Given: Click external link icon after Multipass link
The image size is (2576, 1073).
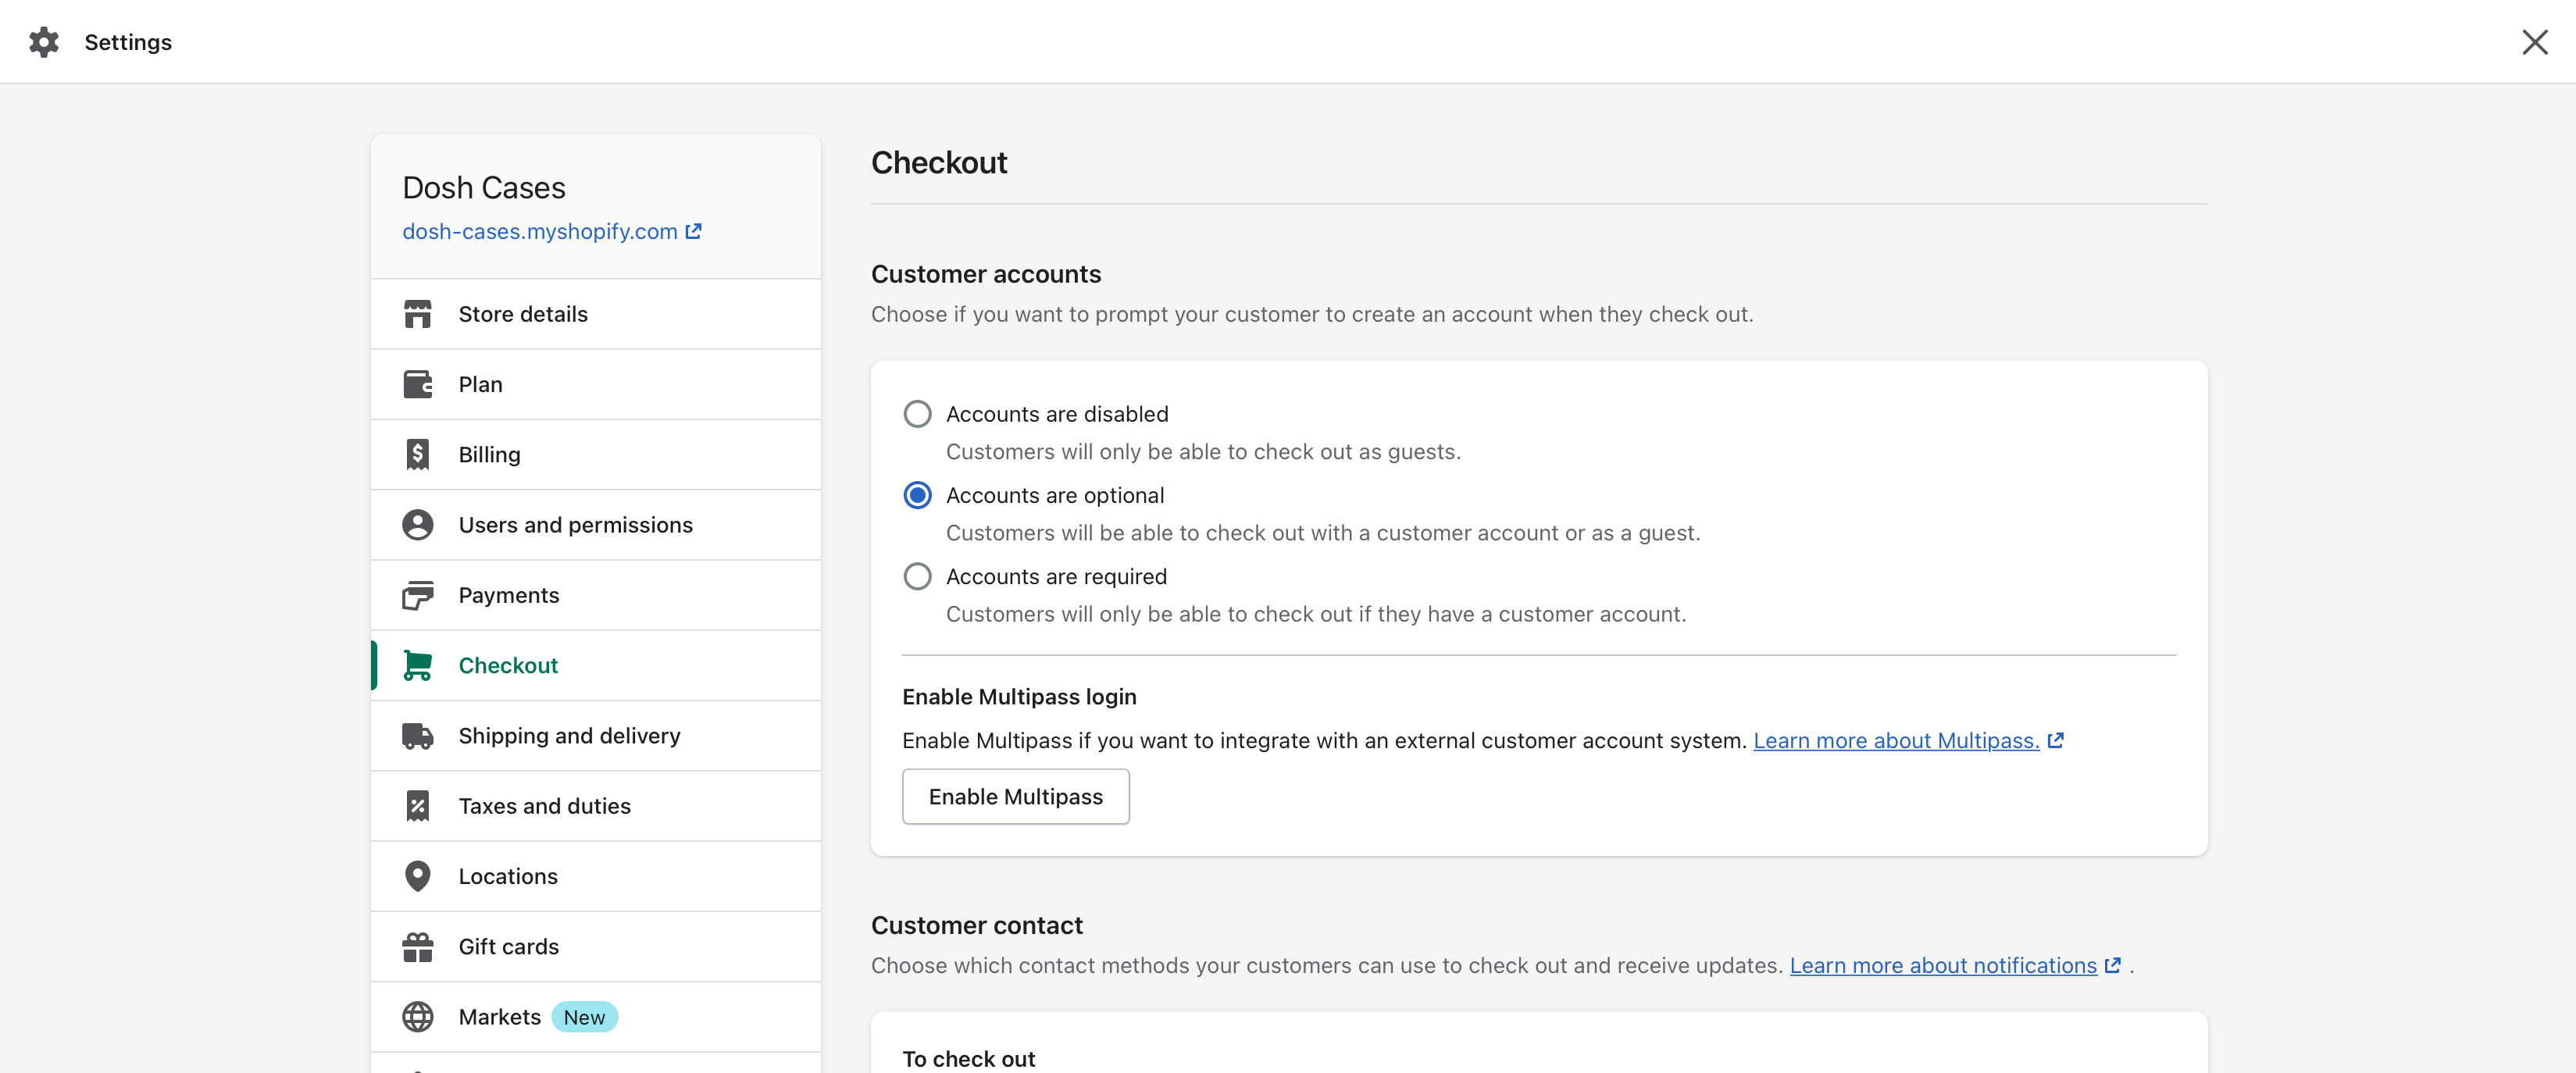Looking at the screenshot, I should coord(2056,741).
